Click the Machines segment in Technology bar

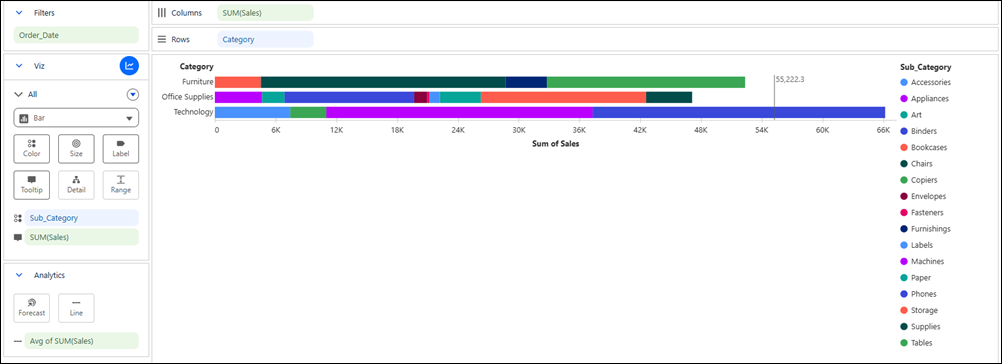point(459,112)
